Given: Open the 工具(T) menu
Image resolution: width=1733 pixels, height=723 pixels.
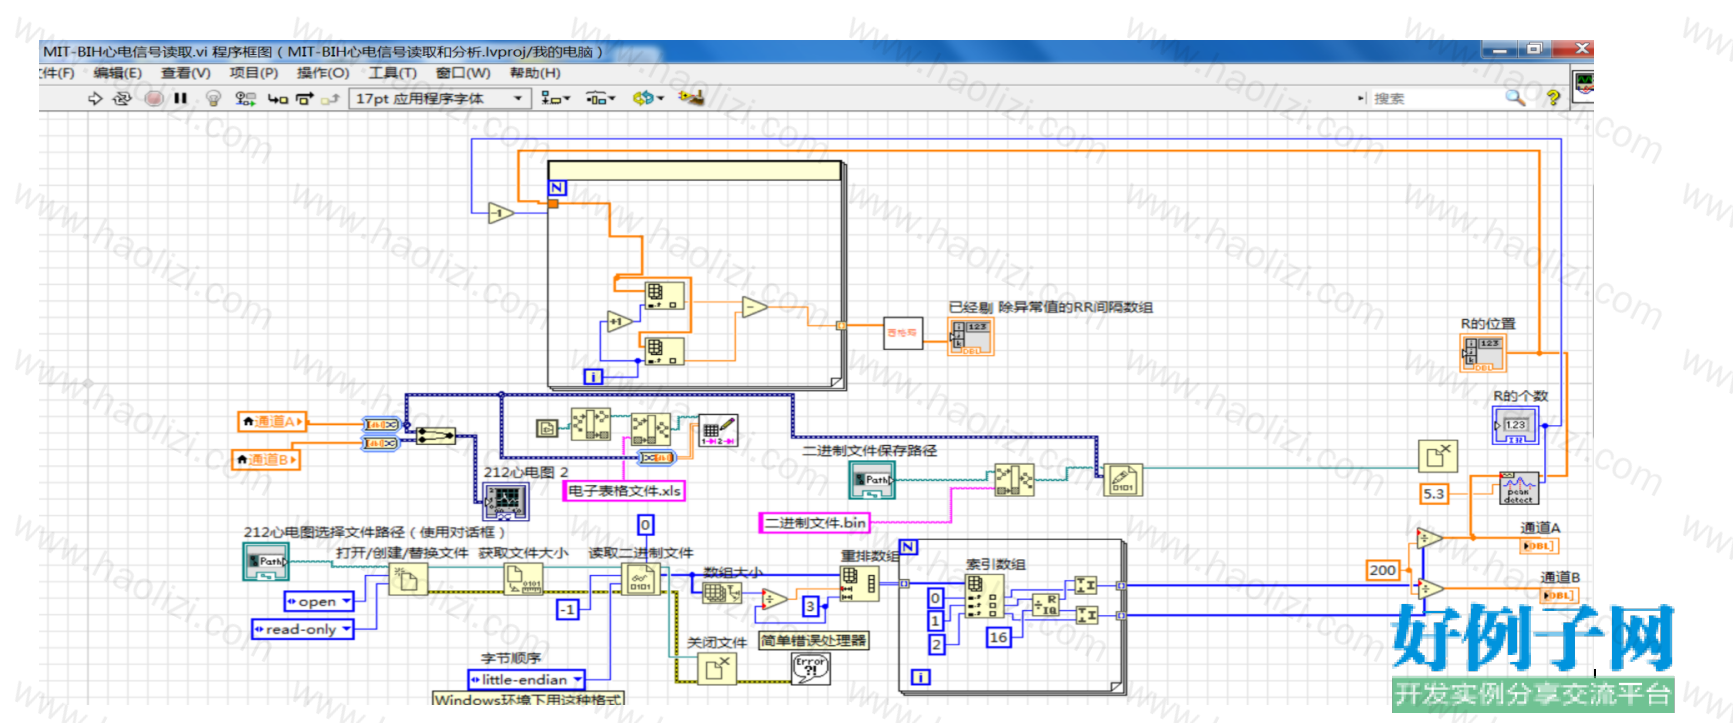Looking at the screenshot, I should 392,73.
